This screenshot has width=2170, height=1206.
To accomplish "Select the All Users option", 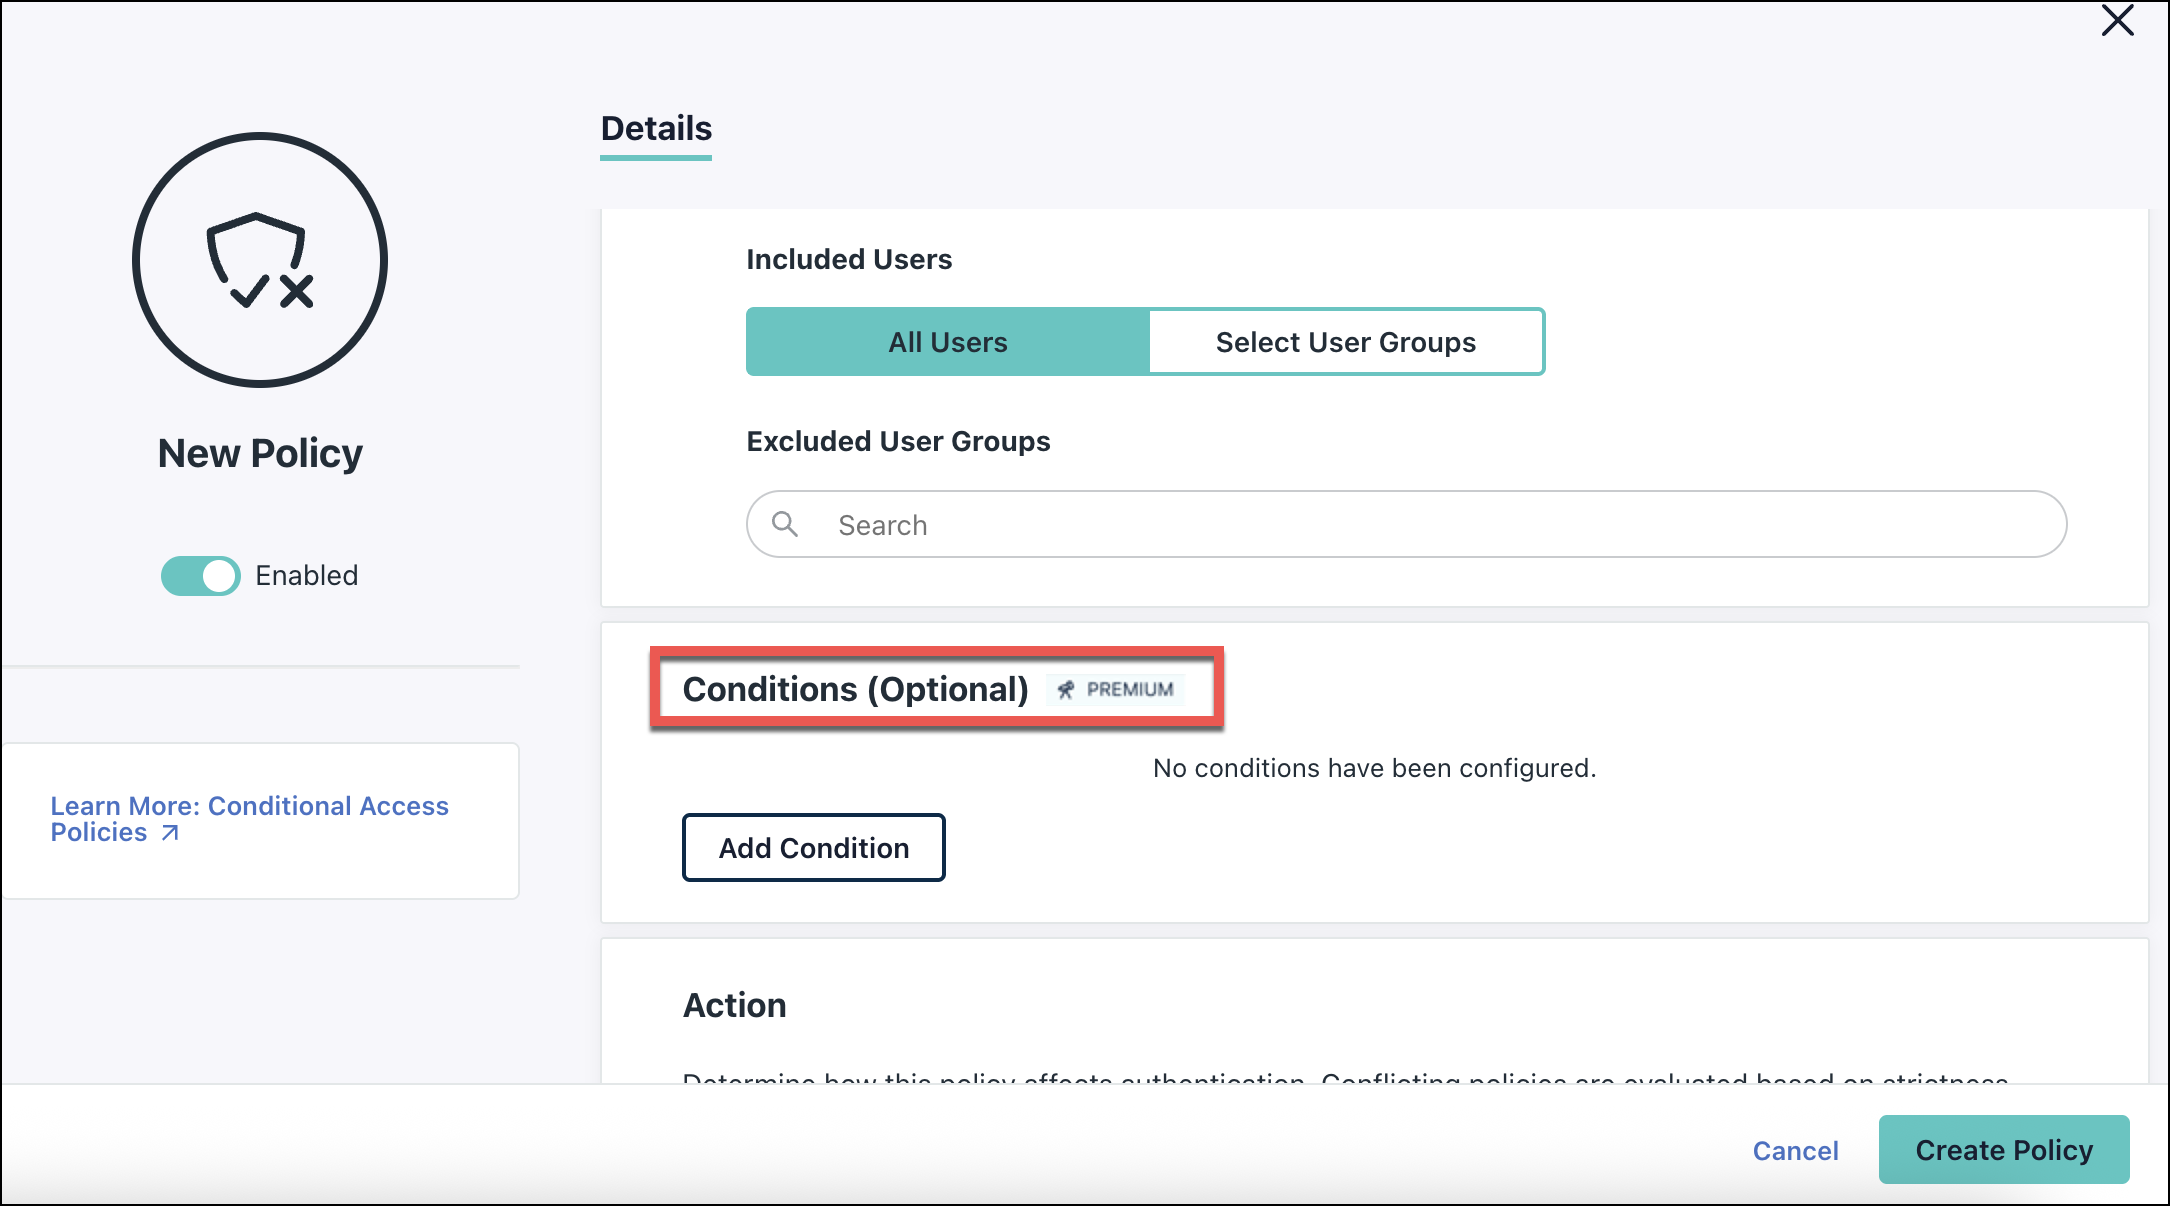I will [x=947, y=341].
